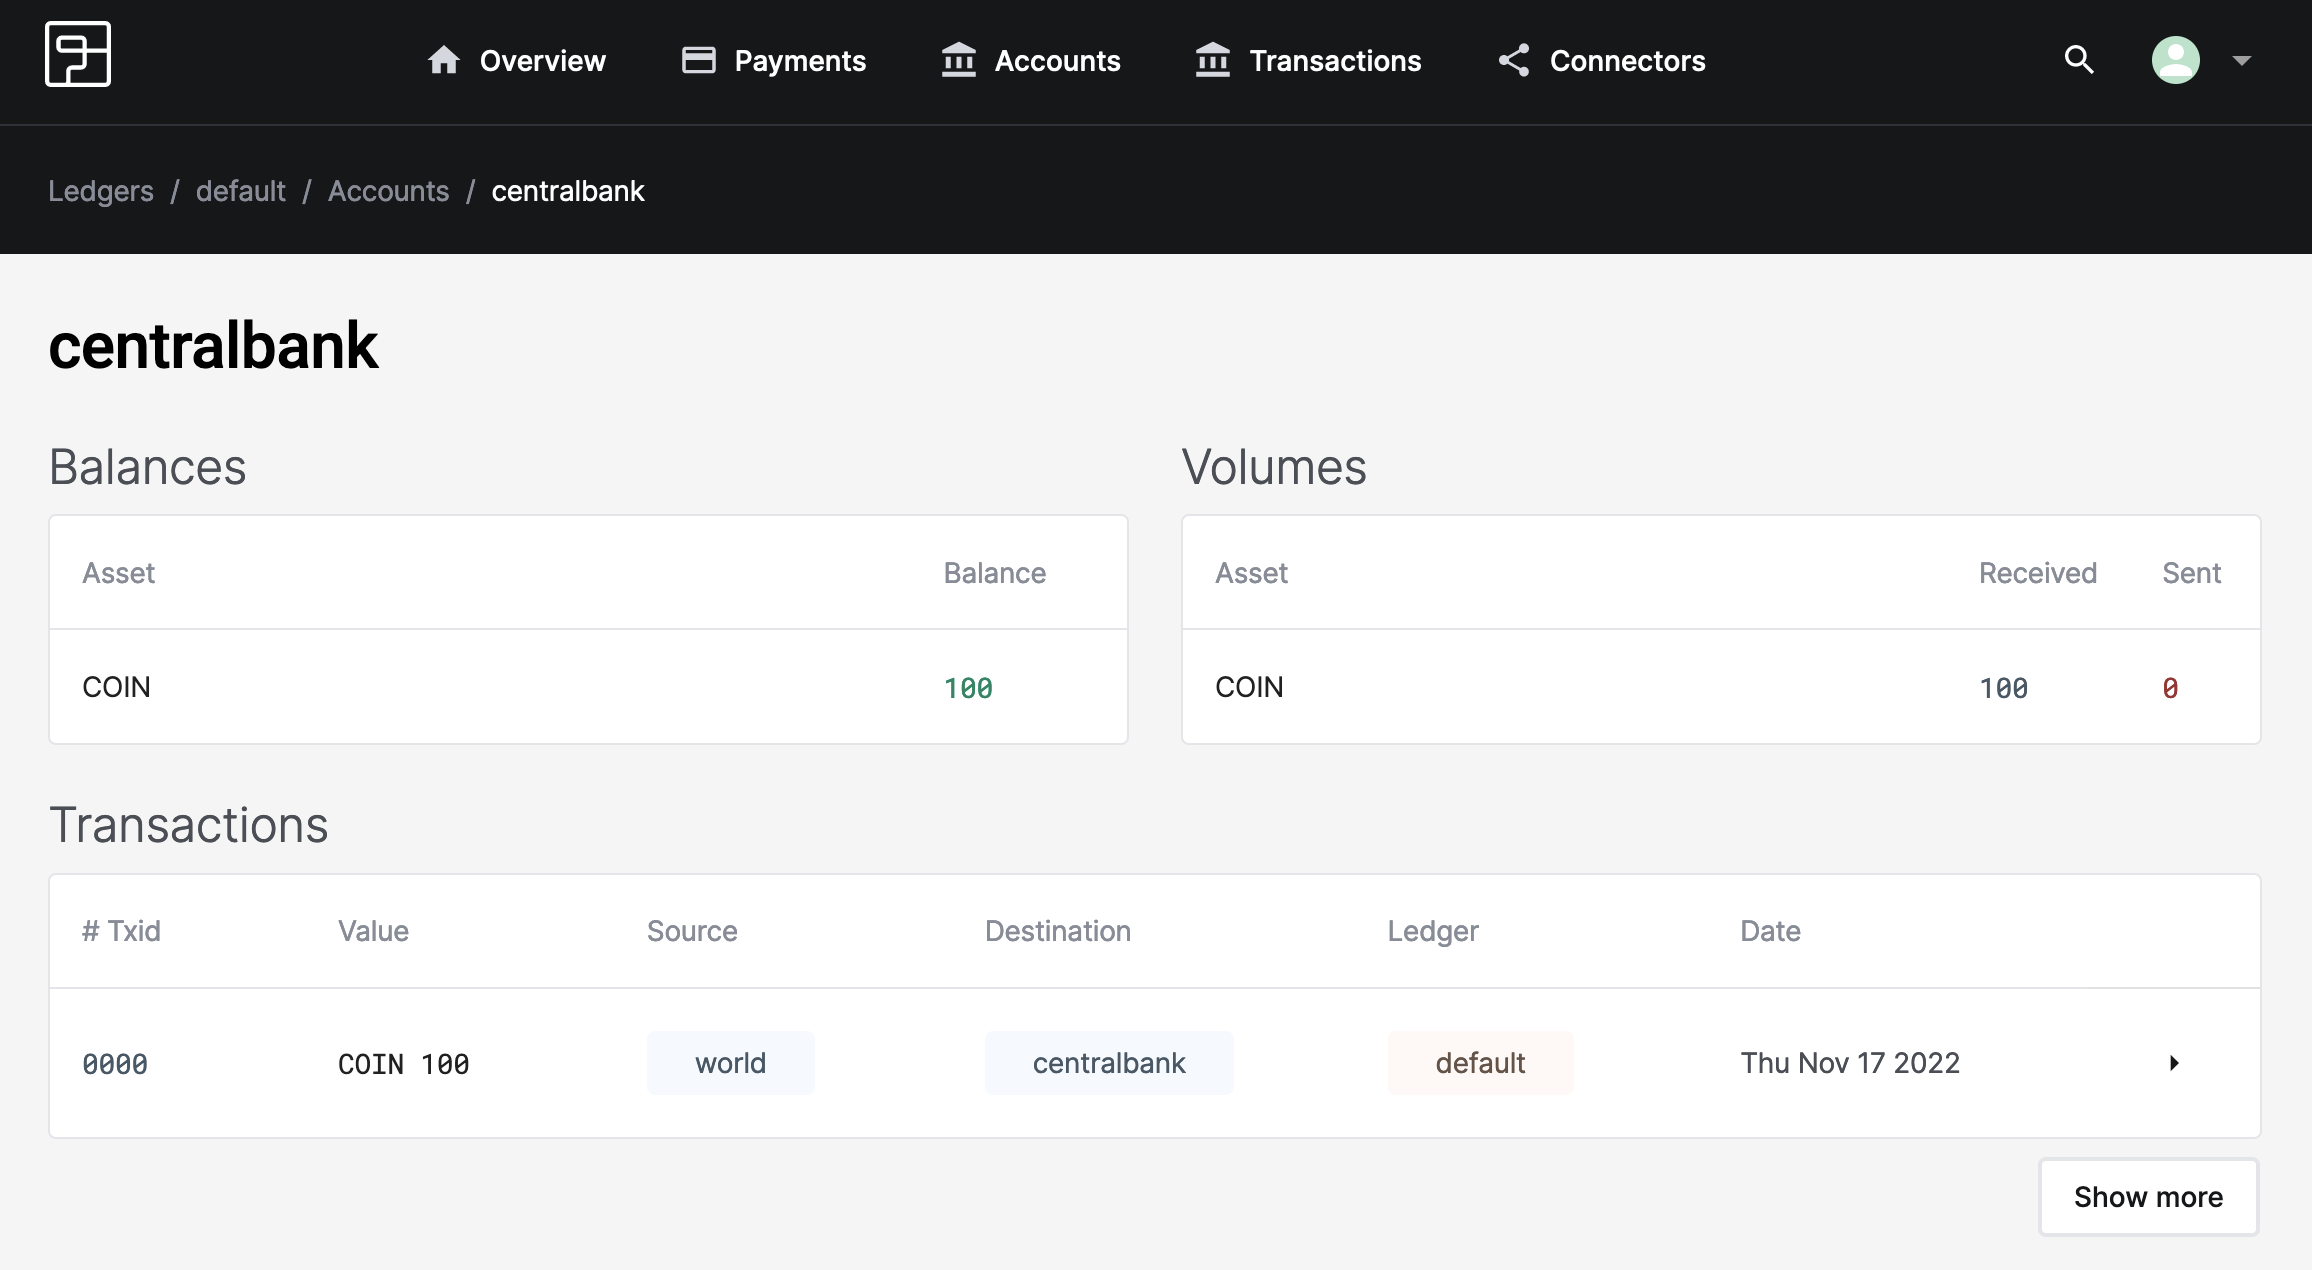Go to Accounts breadcrumb link

[x=388, y=191]
